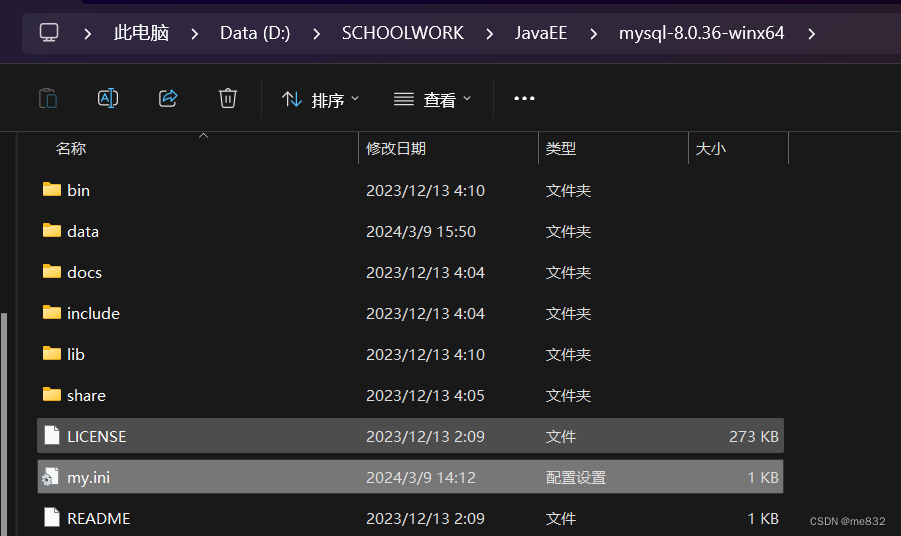The width and height of the screenshot is (901, 536).
Task: Navigate to Data (D:) in the breadcrumb
Action: click(255, 33)
